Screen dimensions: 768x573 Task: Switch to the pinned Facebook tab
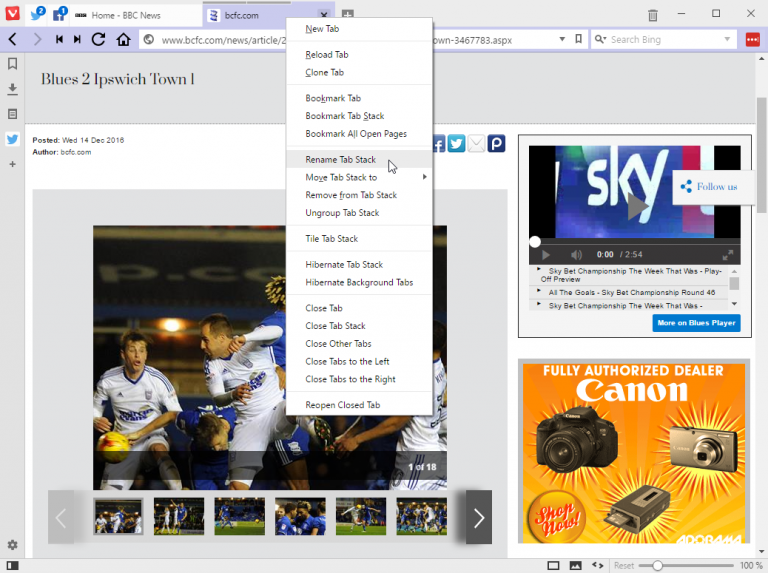pos(60,14)
